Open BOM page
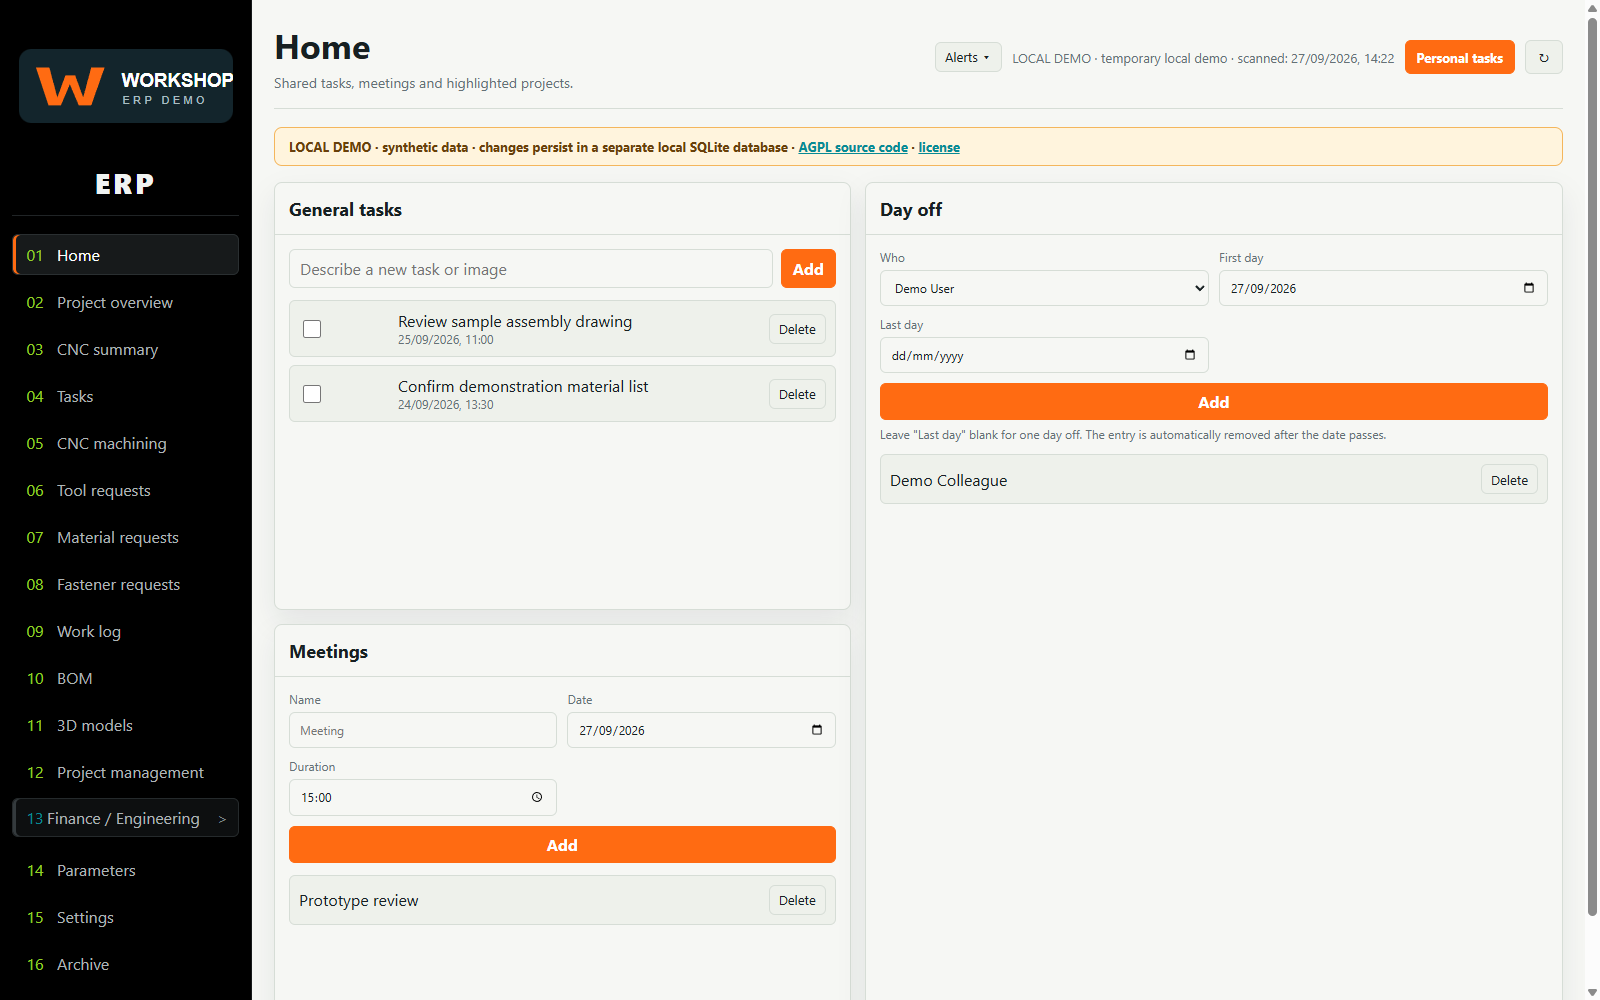This screenshot has width=1600, height=1000. click(126, 678)
